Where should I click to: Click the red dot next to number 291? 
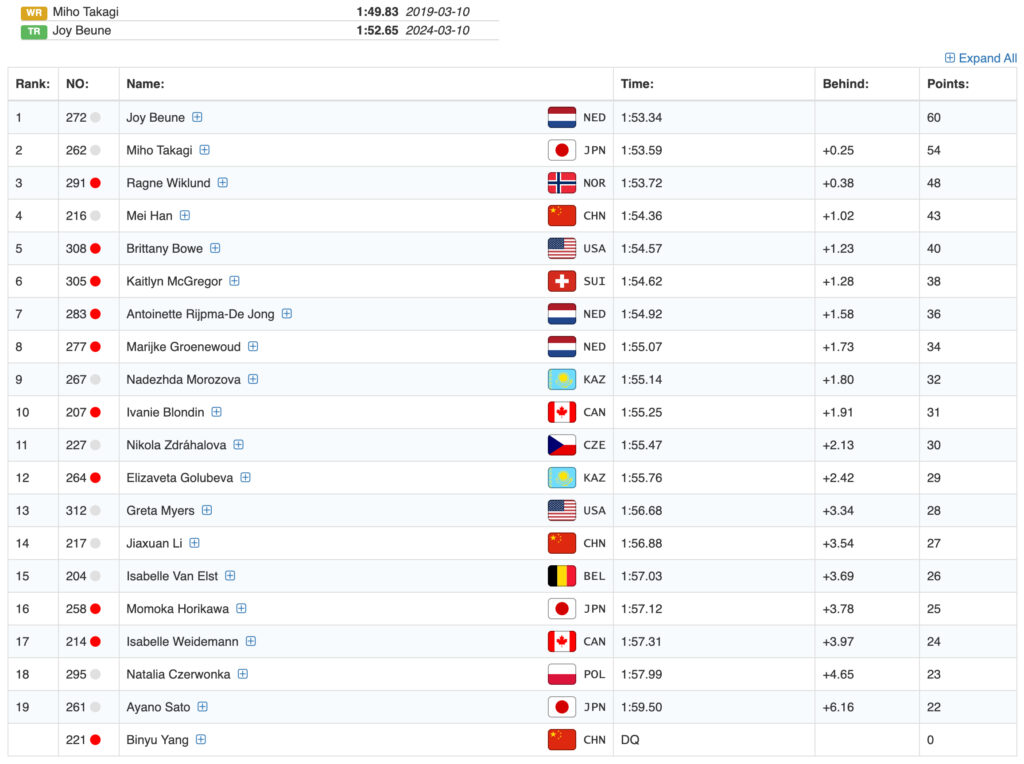96,183
